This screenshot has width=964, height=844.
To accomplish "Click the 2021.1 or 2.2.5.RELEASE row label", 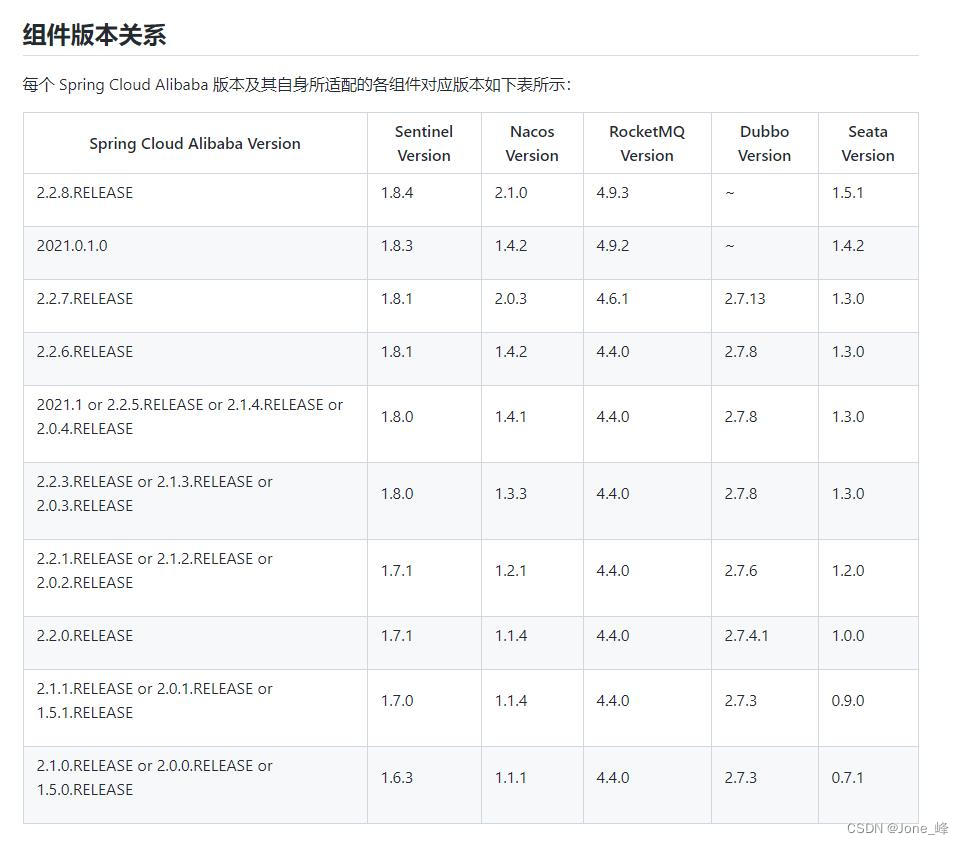I will tap(189, 416).
